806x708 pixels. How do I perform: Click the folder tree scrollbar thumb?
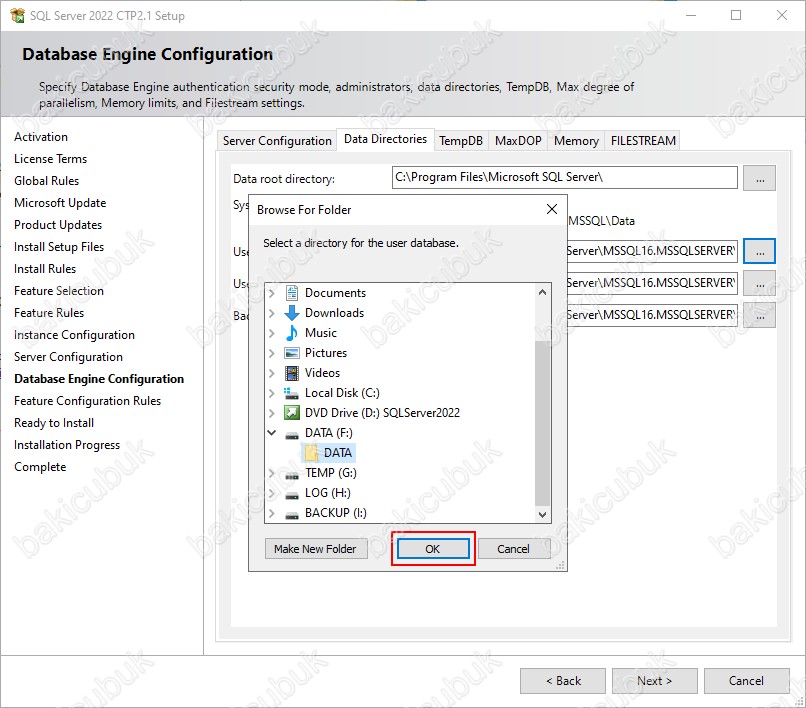(542, 423)
